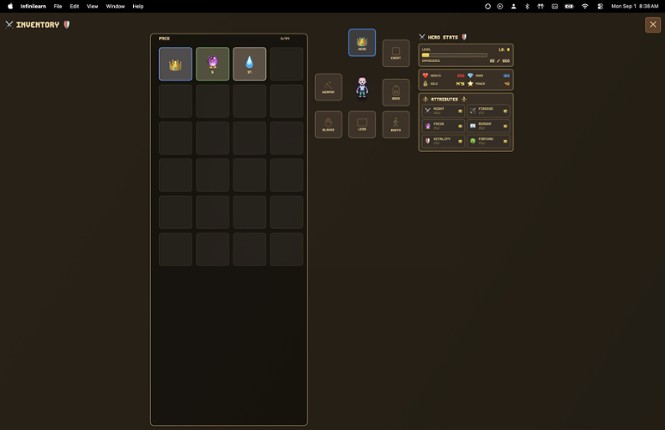Open the Help menu
This screenshot has width=665, height=430.
click(138, 6)
